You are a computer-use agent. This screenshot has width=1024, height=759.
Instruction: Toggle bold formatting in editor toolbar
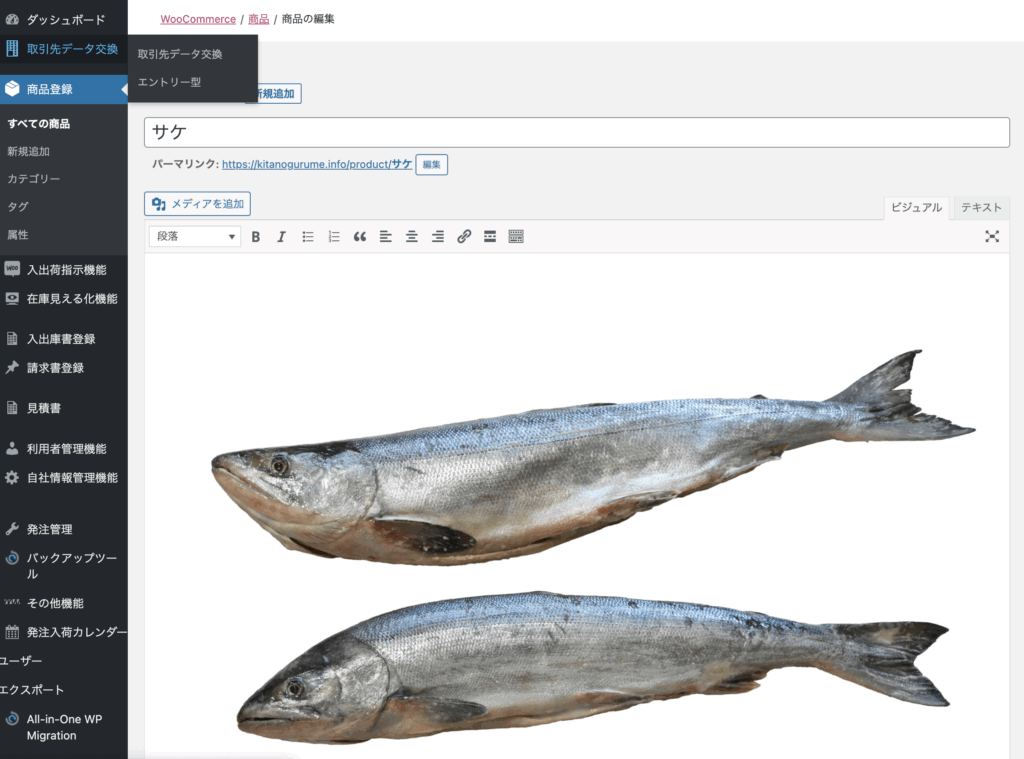[256, 237]
